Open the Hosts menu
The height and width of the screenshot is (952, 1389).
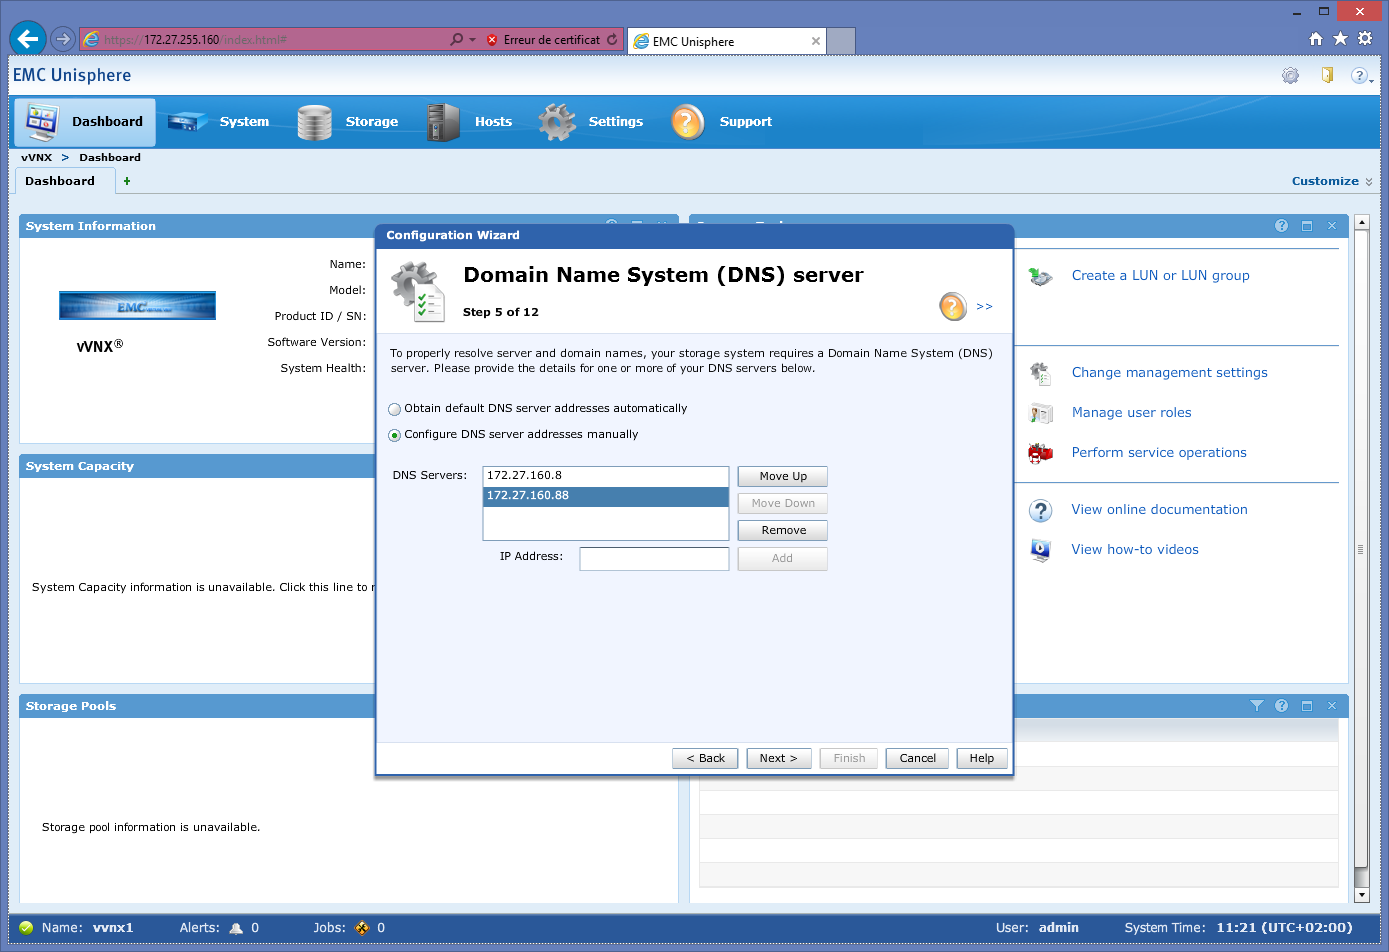[x=470, y=122]
